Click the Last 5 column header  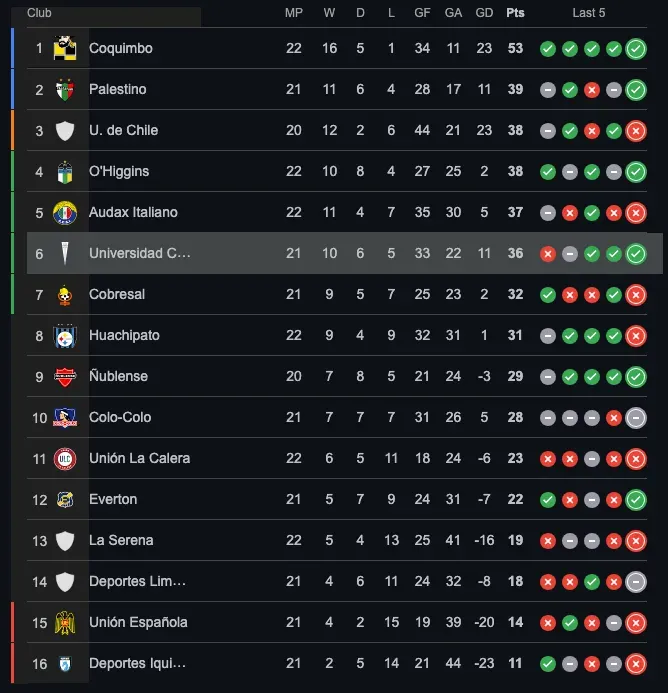point(589,13)
